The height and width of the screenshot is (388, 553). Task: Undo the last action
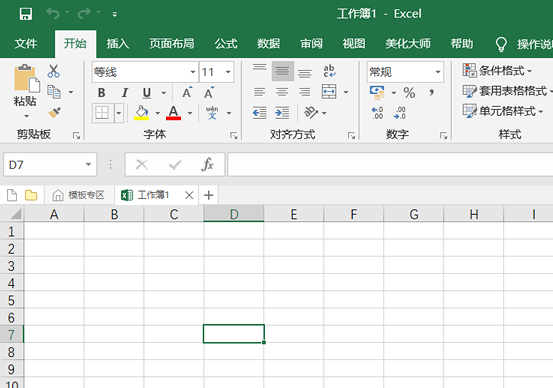(x=53, y=14)
